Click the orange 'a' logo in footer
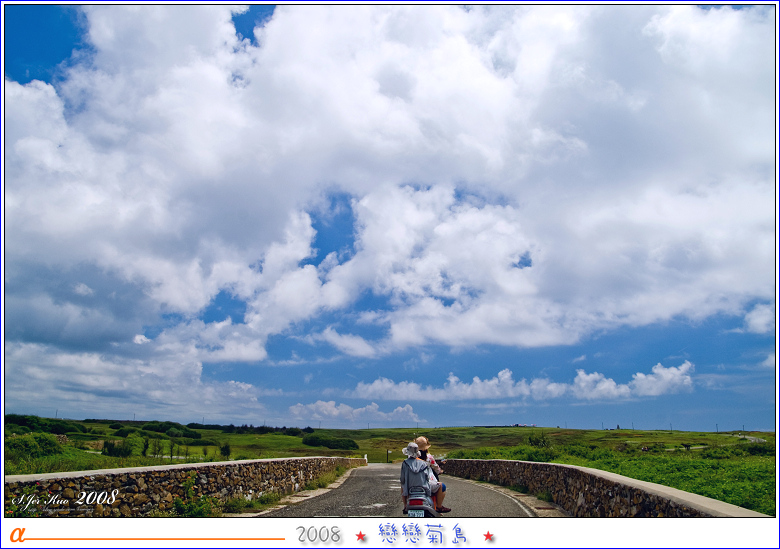This screenshot has width=780, height=549. [x=17, y=535]
